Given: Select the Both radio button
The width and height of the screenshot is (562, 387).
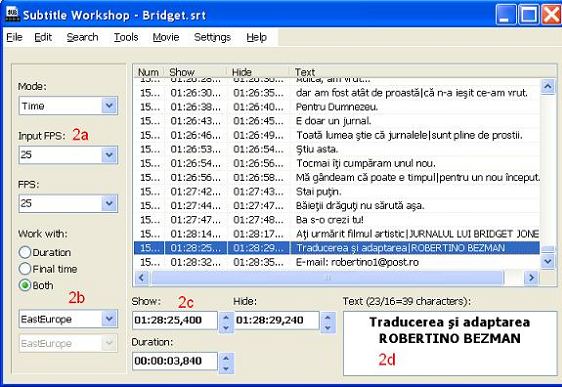Looking at the screenshot, I should (24, 285).
